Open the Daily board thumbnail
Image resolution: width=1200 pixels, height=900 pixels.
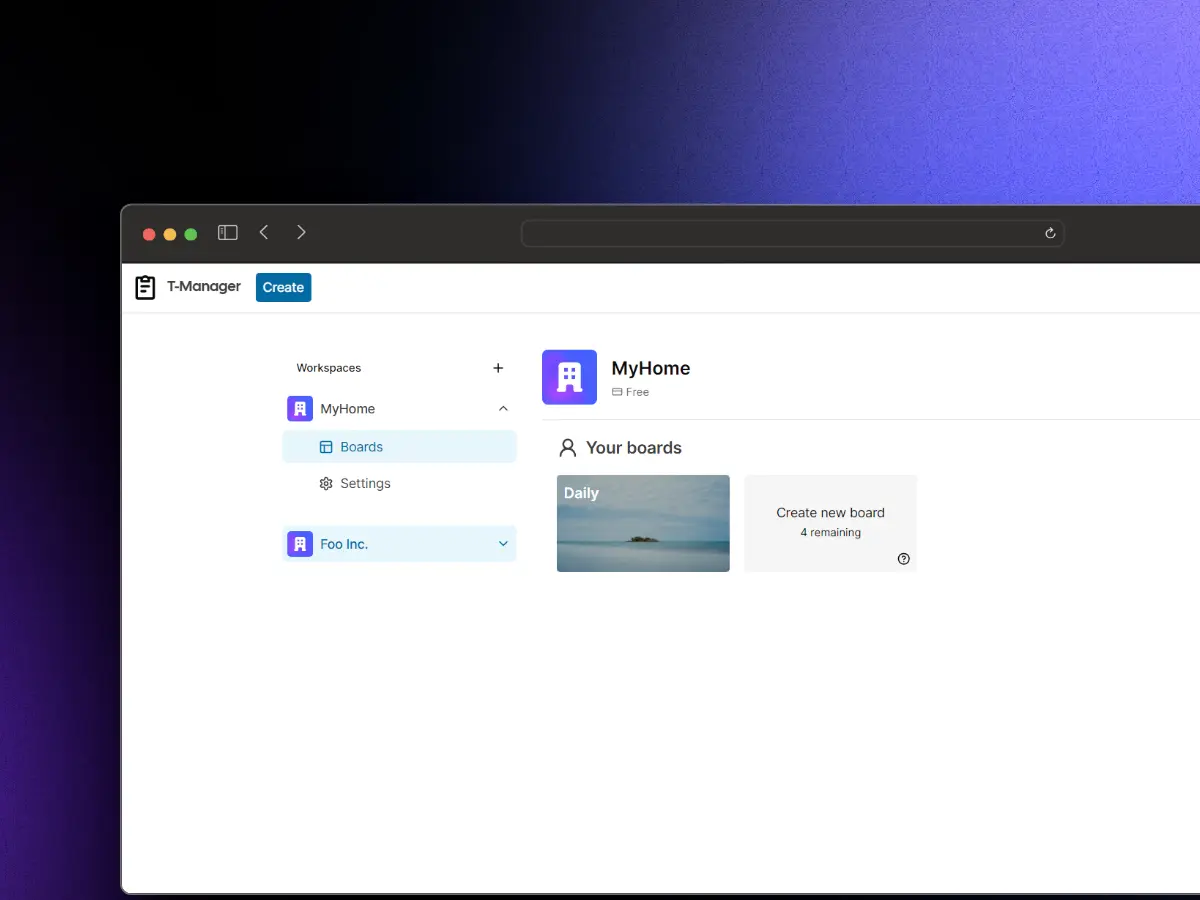pos(643,523)
